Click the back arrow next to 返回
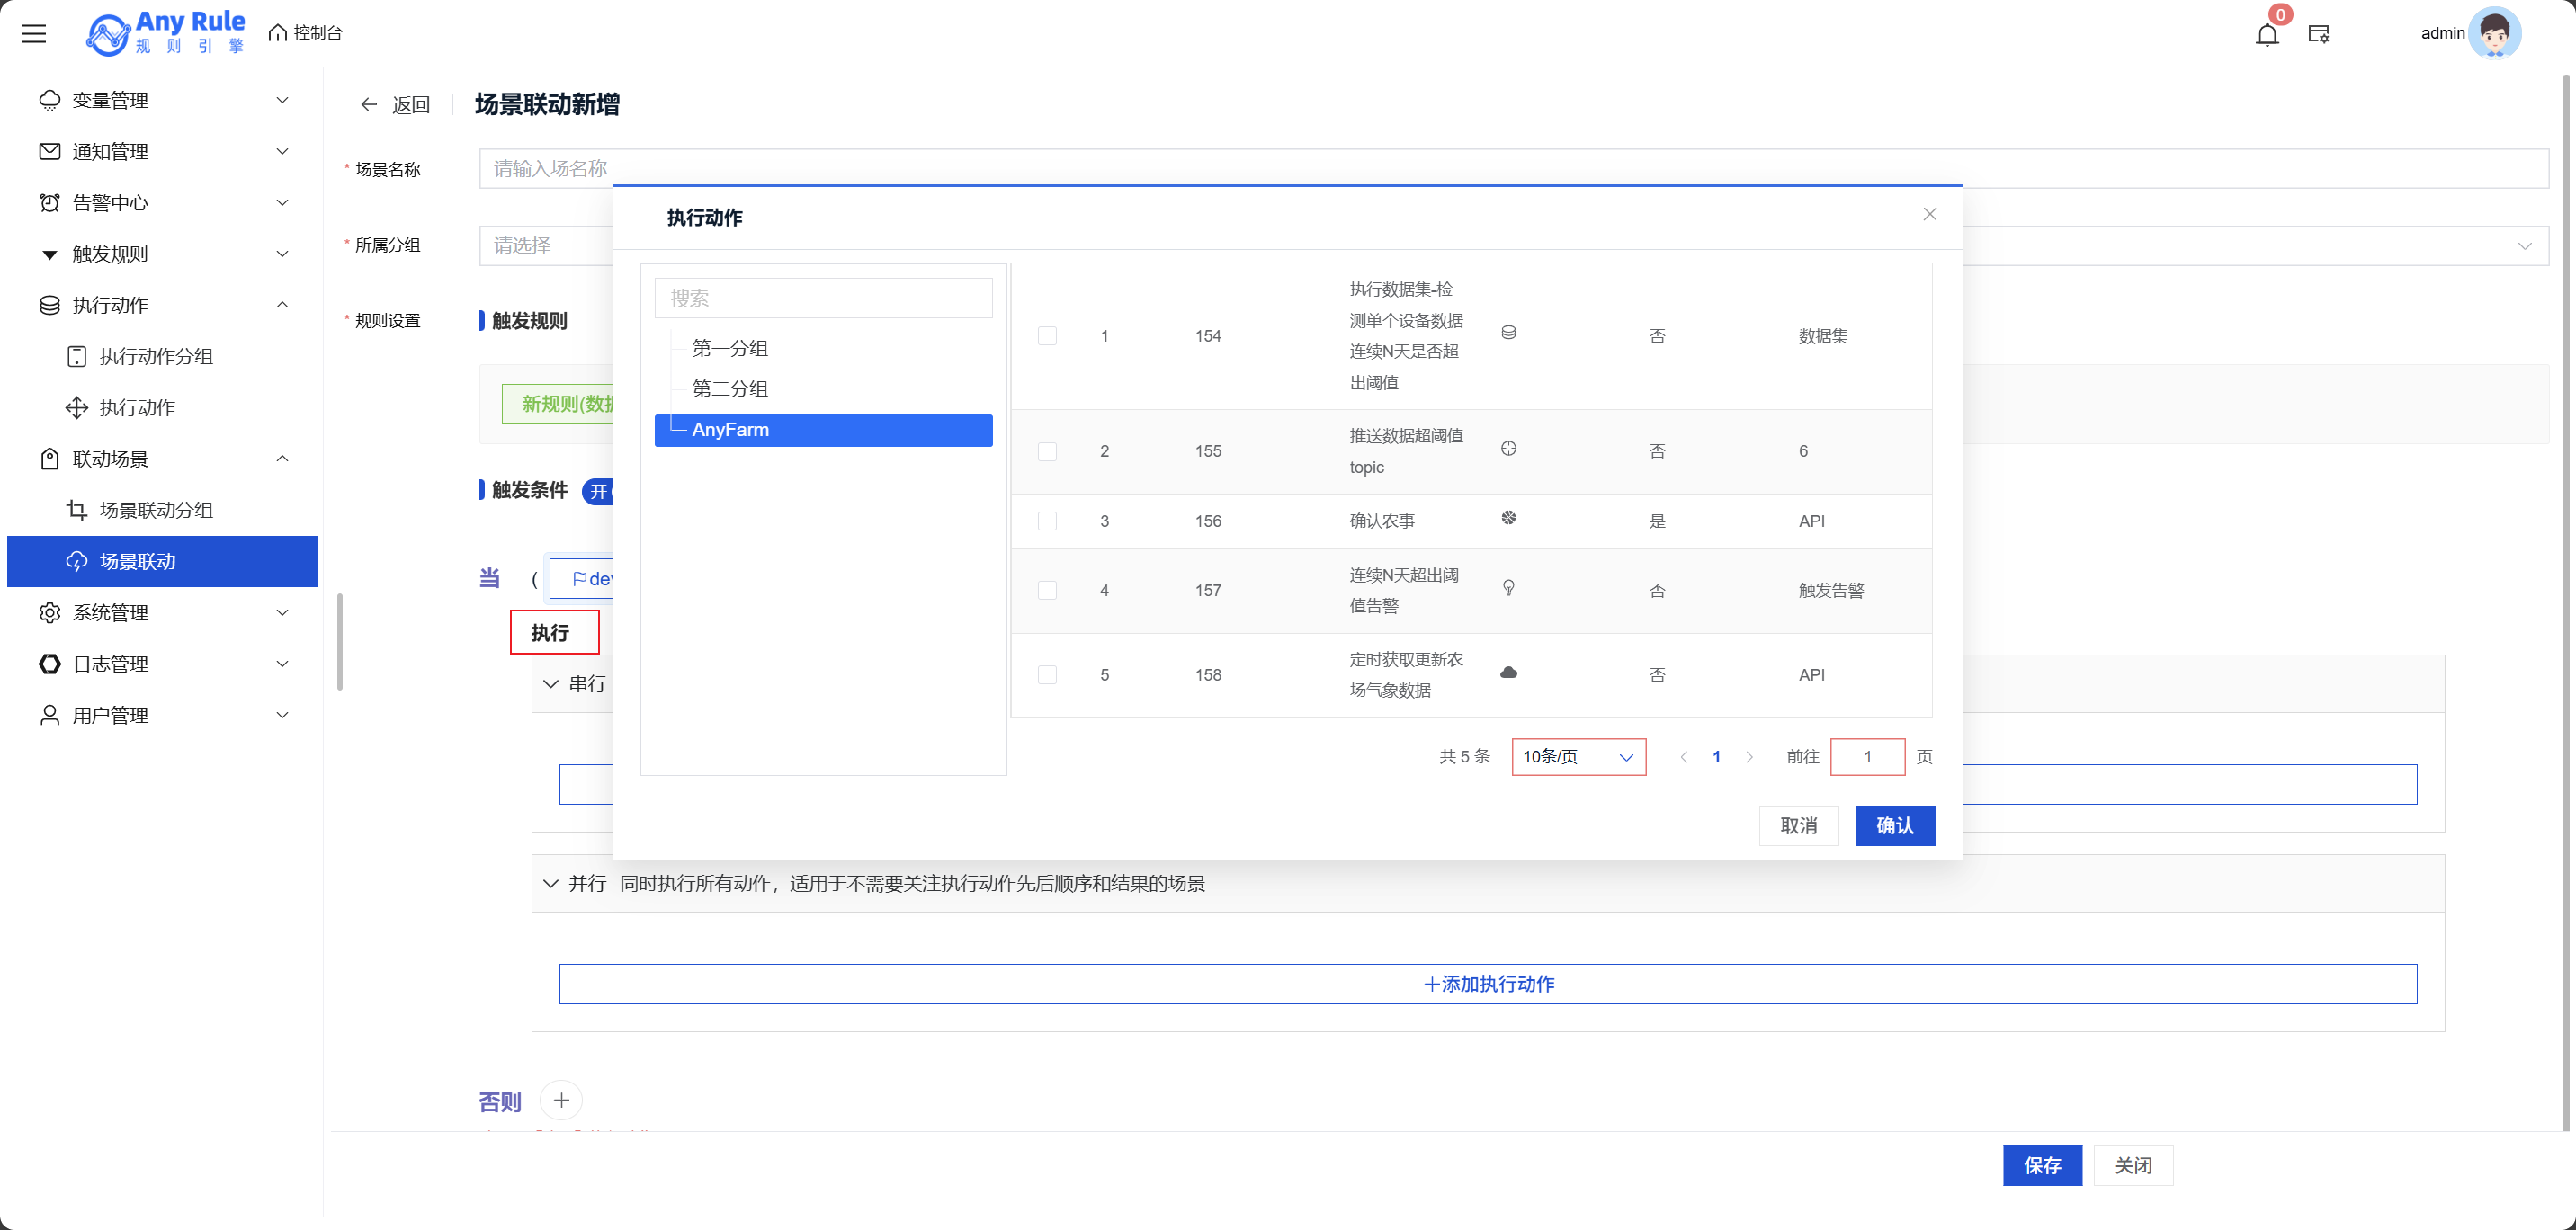The image size is (2576, 1230). 369,105
